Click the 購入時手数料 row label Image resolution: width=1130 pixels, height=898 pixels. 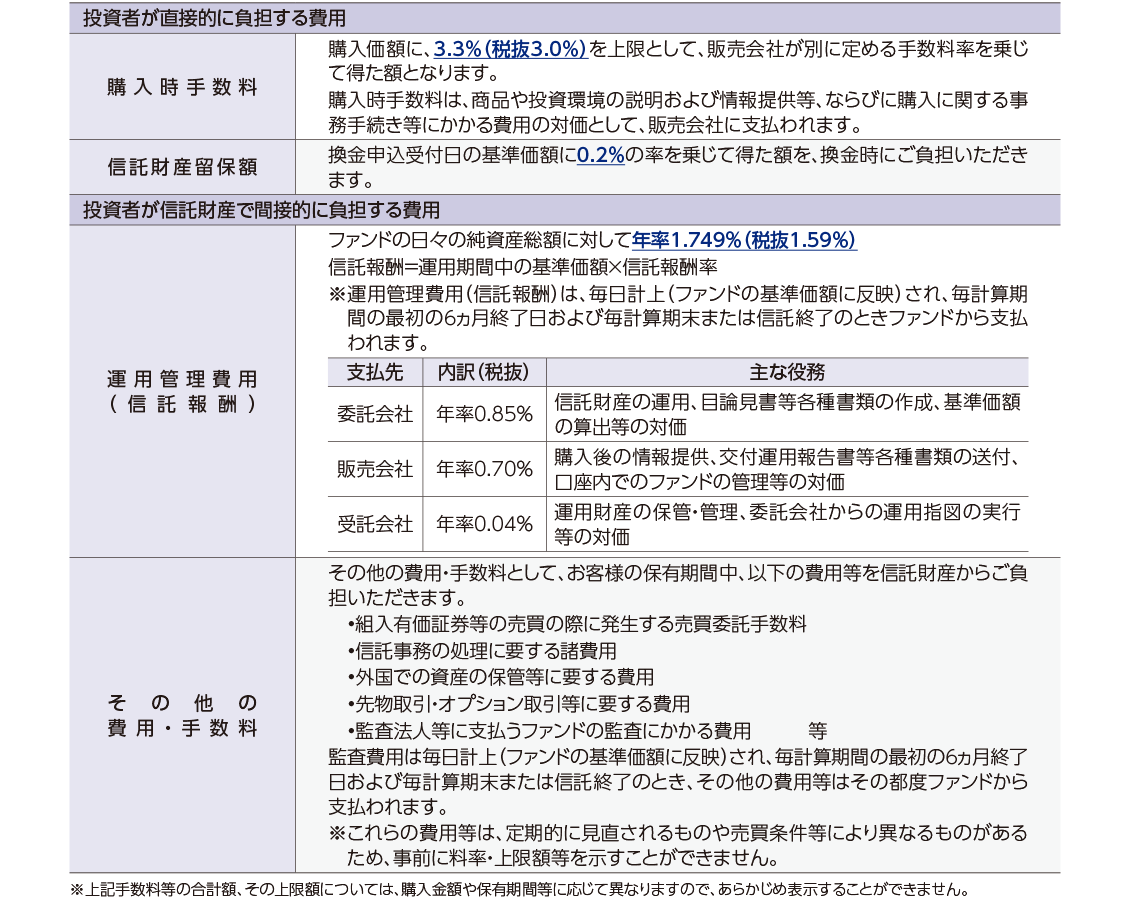pos(182,87)
